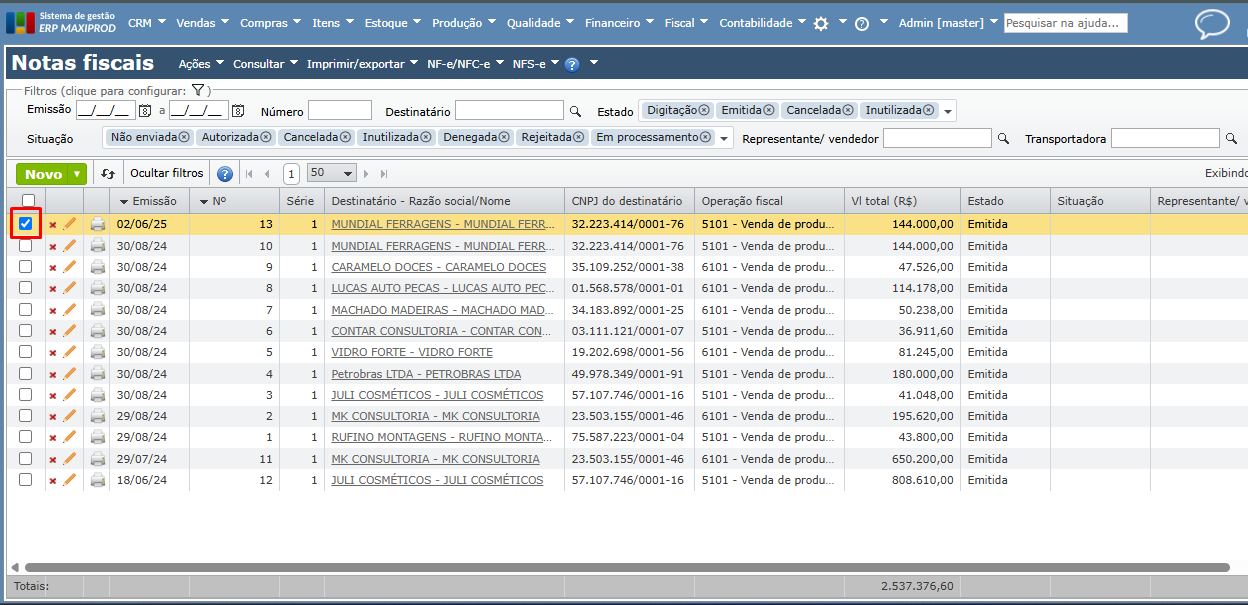
Task: Click the search magnifier next to Destinatário field
Action: (575, 112)
